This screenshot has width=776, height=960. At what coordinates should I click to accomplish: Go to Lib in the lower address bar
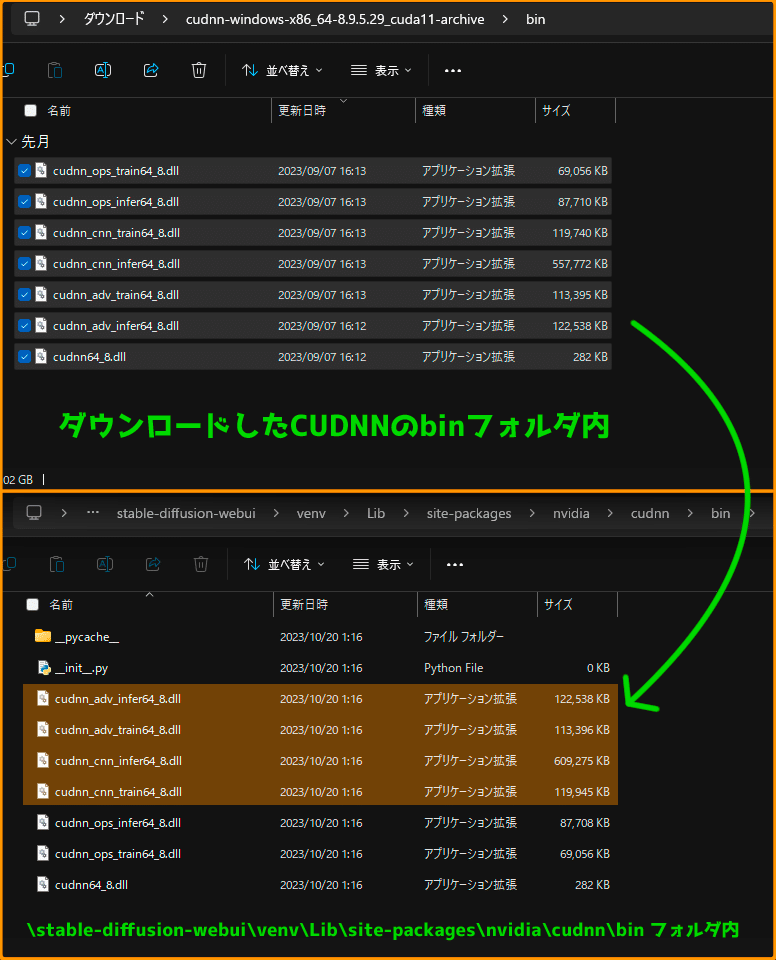pos(376,513)
